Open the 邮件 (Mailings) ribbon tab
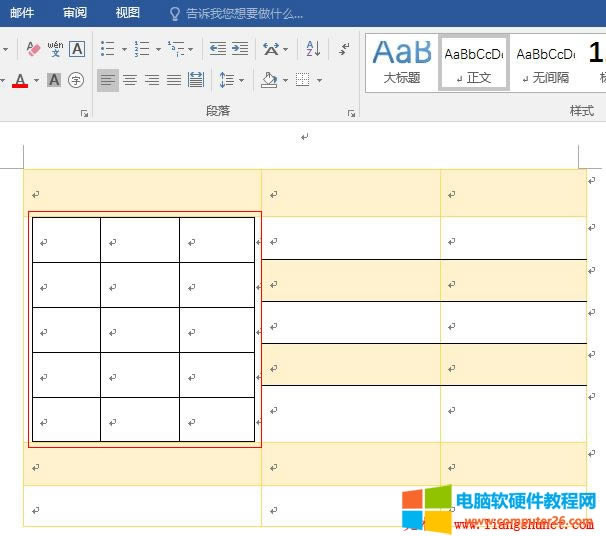This screenshot has width=606, height=541. [22, 13]
